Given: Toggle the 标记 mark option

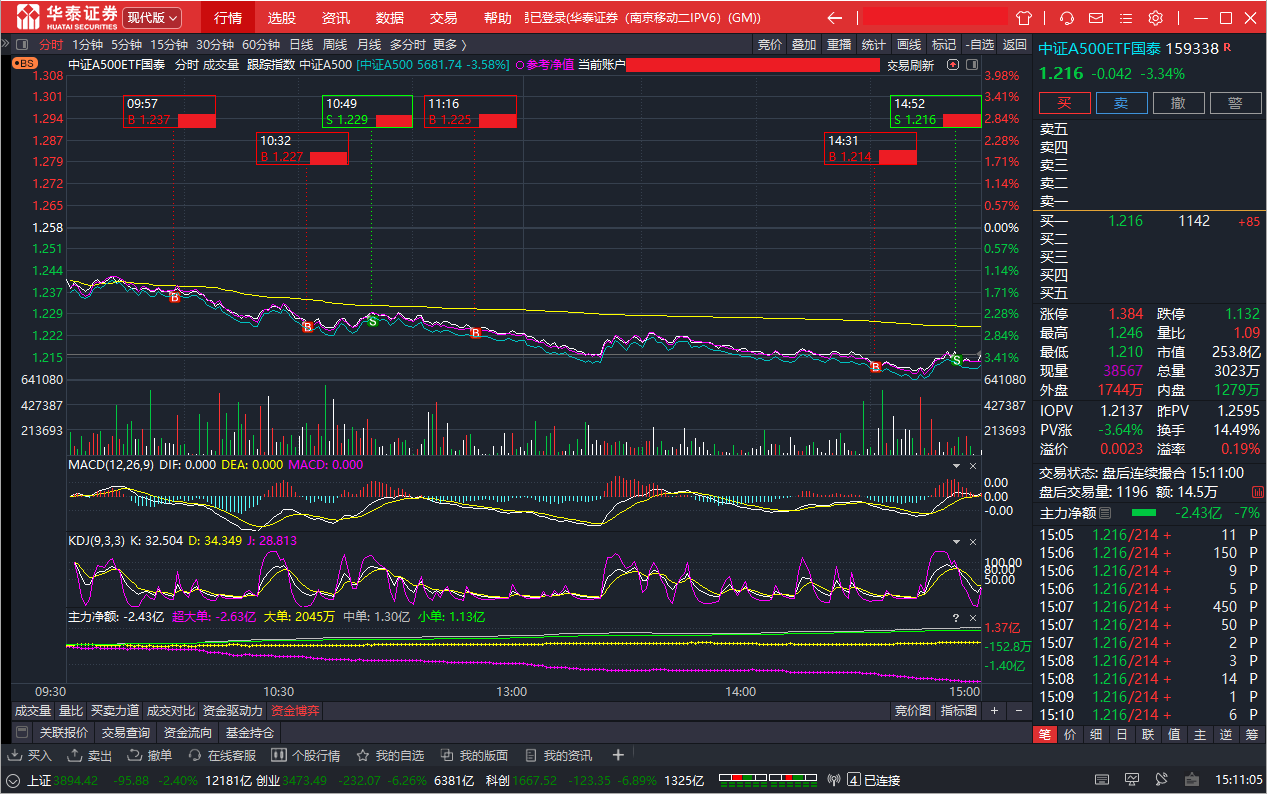Looking at the screenshot, I should pyautogui.click(x=944, y=44).
